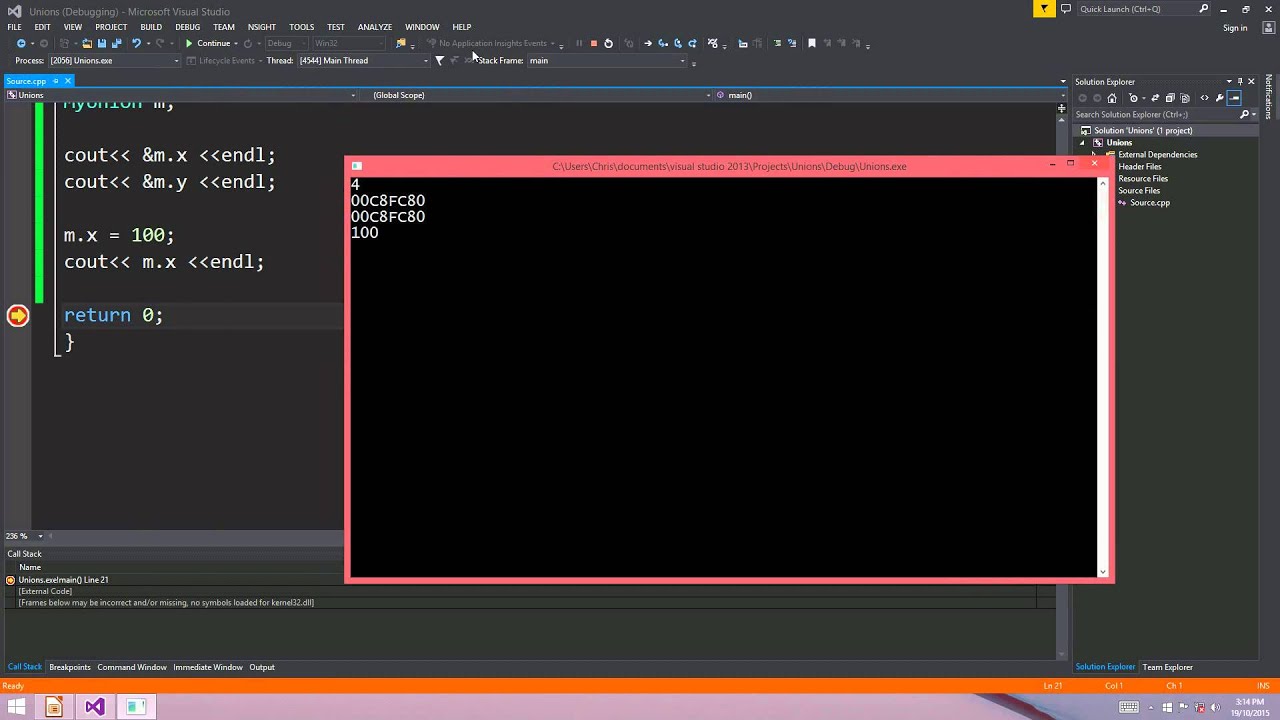The image size is (1280, 720).
Task: Select the Unions.exe!main() Line 21 frame
Action: [63, 580]
